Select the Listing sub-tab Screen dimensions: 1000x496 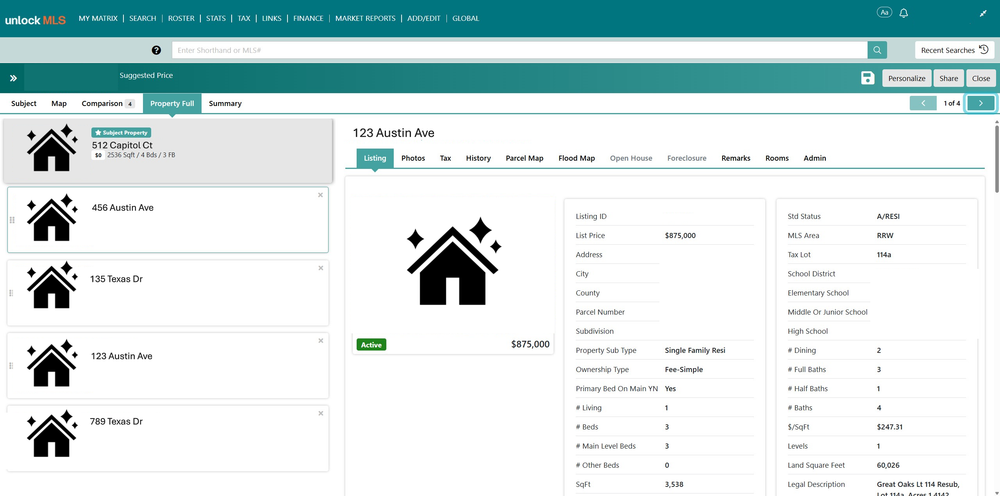coord(375,158)
